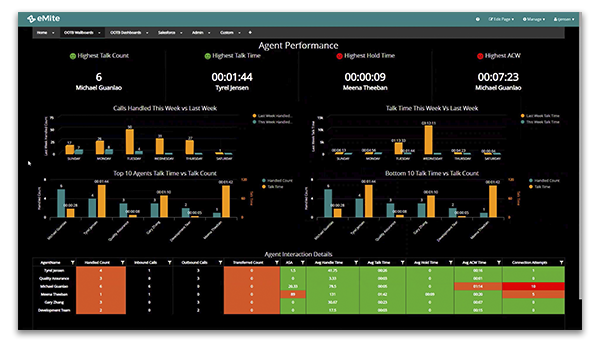600x360 pixels.
Task: Click the round help icon in header
Action: [x=478, y=19]
